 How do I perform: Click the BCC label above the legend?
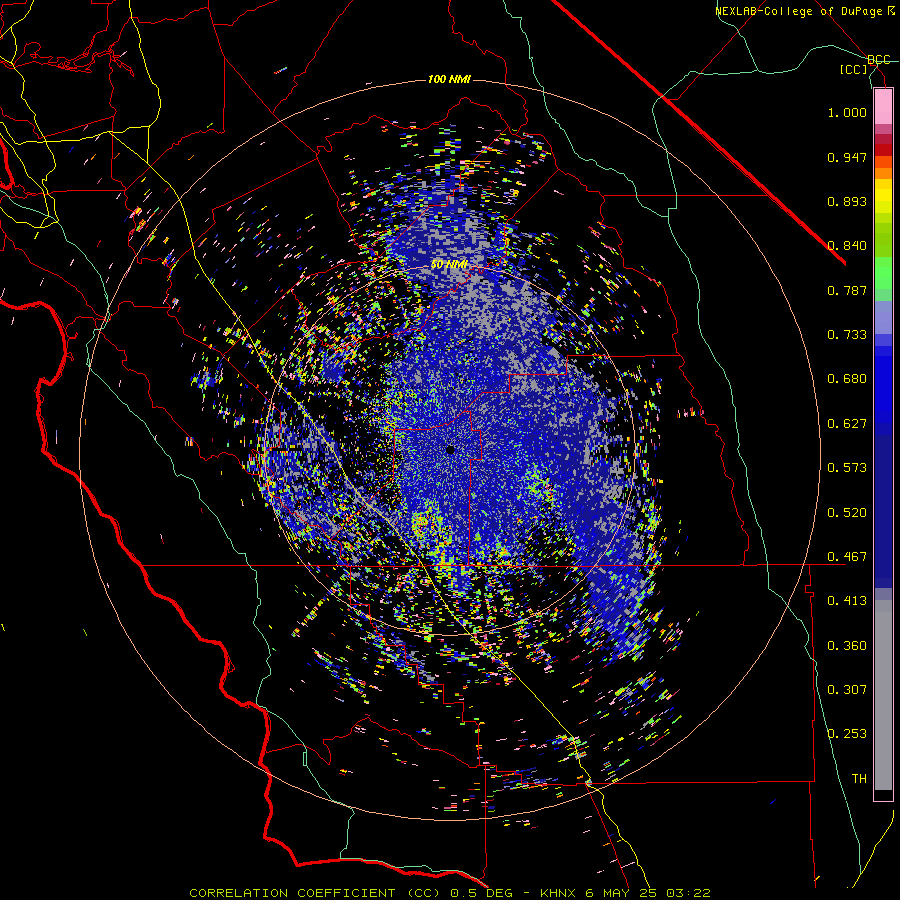pos(879,60)
